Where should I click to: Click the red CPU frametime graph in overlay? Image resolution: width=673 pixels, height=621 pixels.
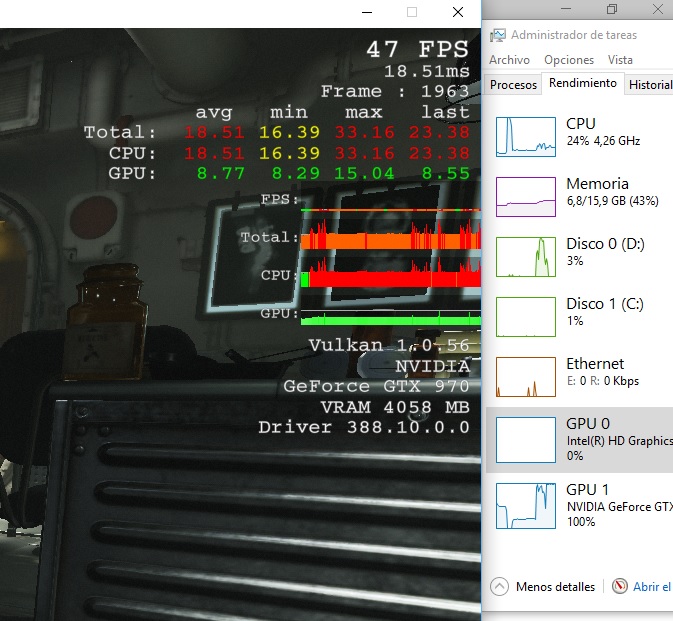pyautogui.click(x=391, y=274)
